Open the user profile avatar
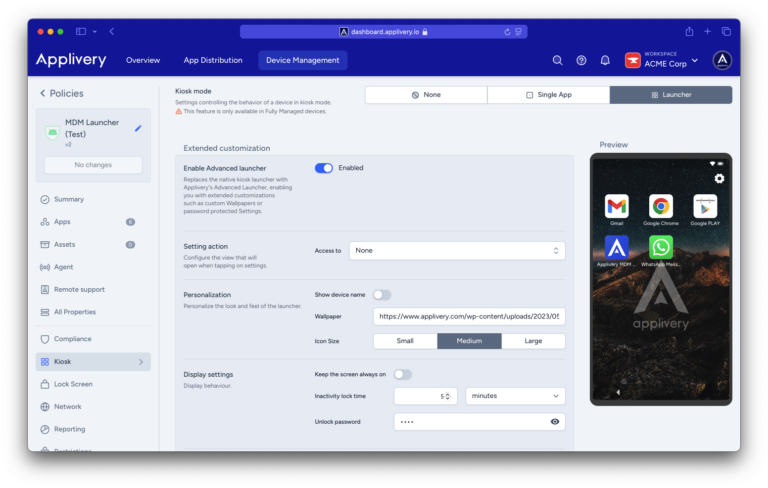 (722, 60)
